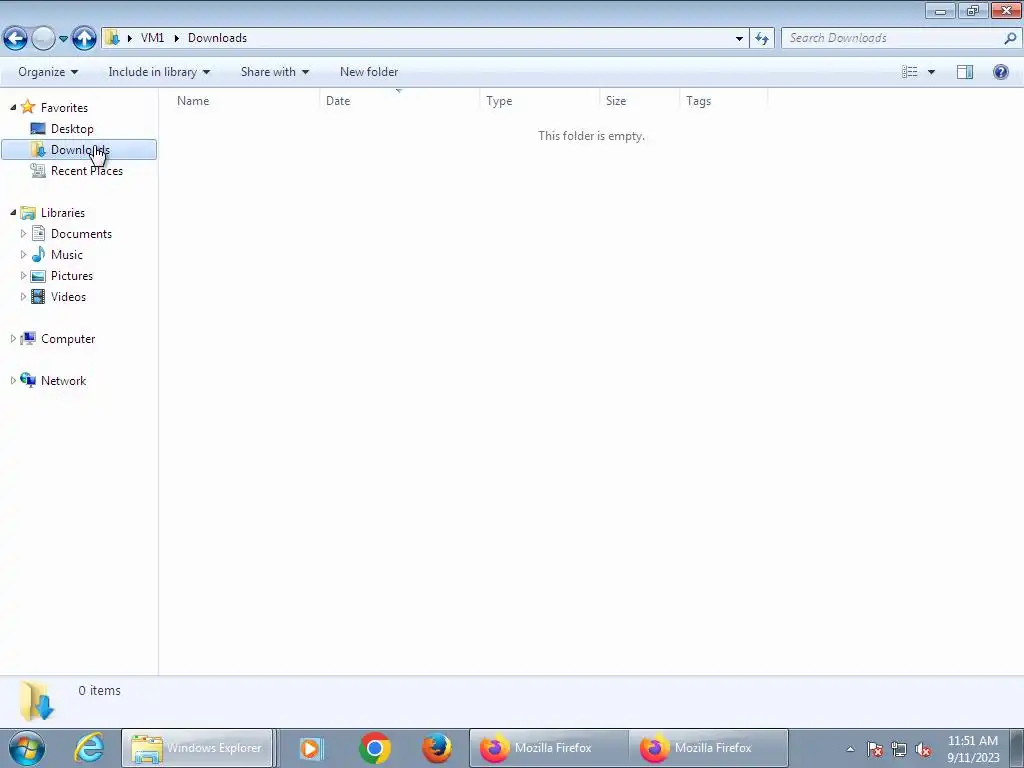Click the Downloads folder icon in details pane

[x=37, y=701]
